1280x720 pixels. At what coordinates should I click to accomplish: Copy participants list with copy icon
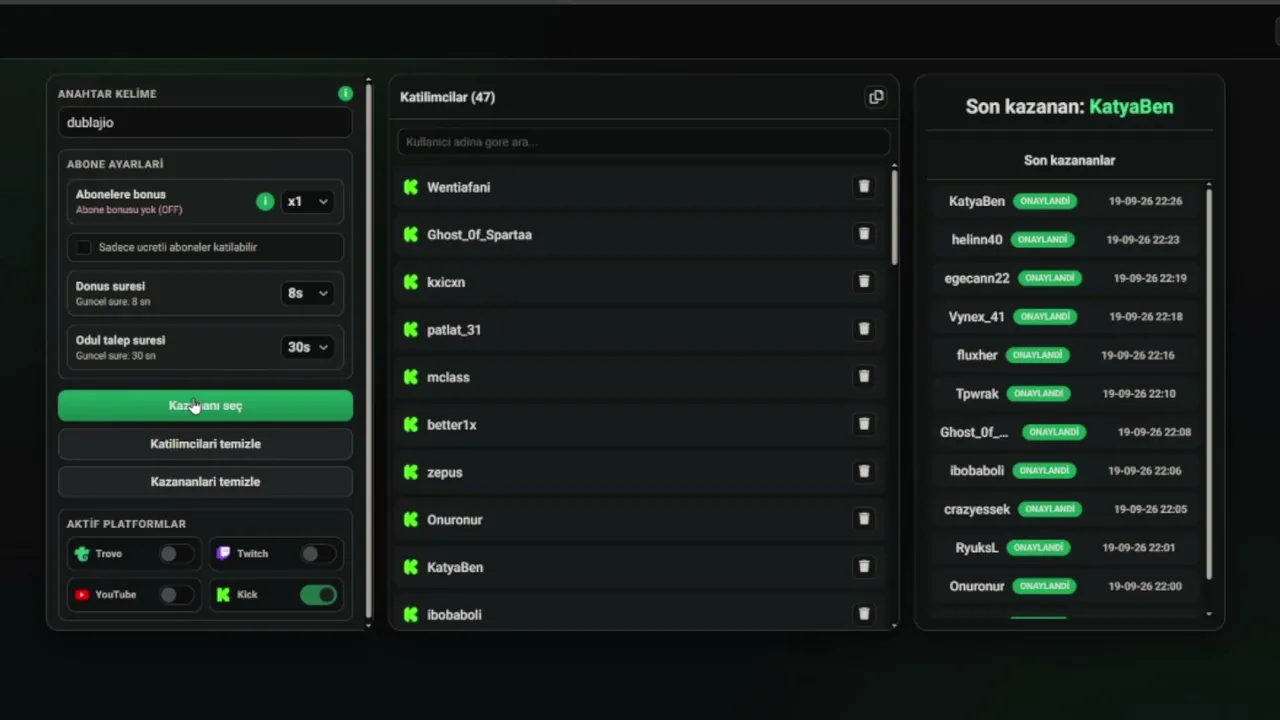[876, 97]
